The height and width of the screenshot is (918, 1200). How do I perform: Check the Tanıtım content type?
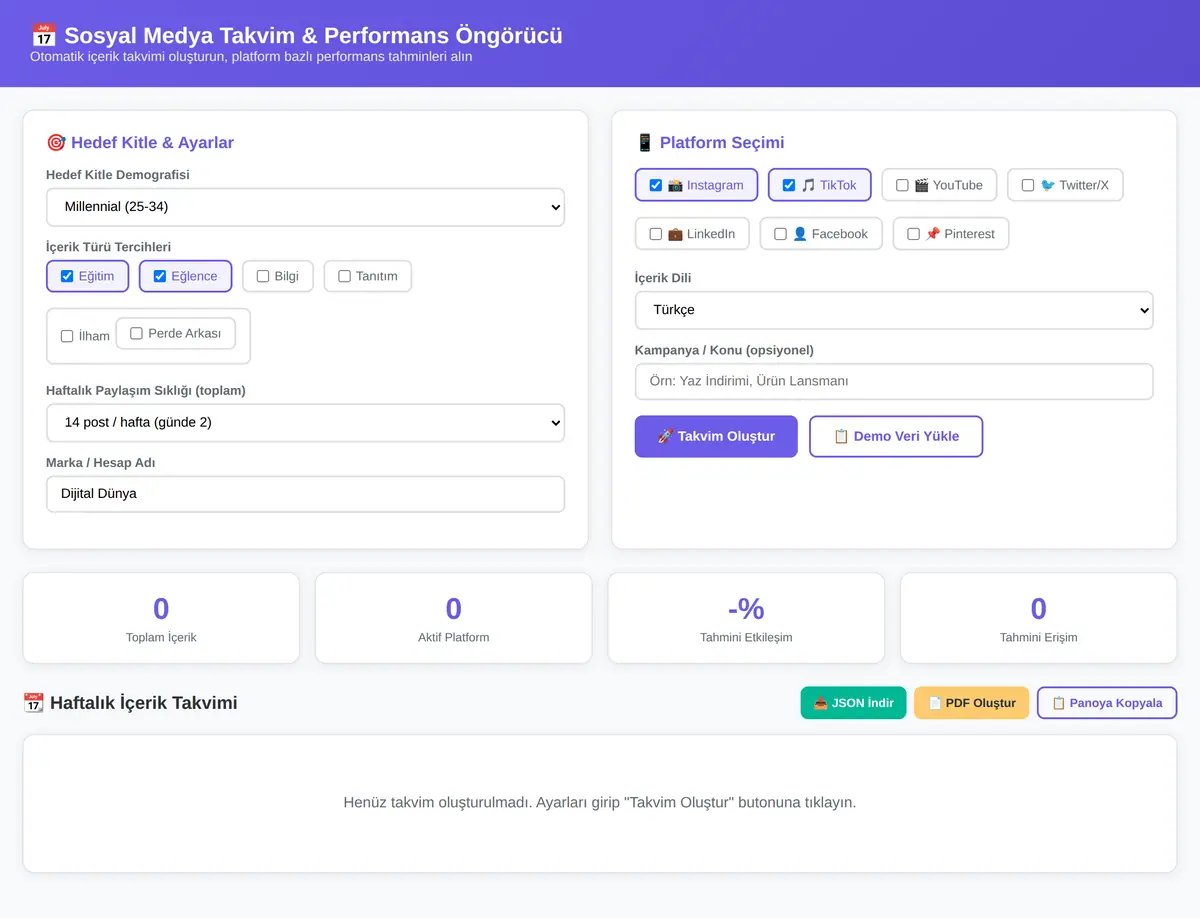pos(344,276)
